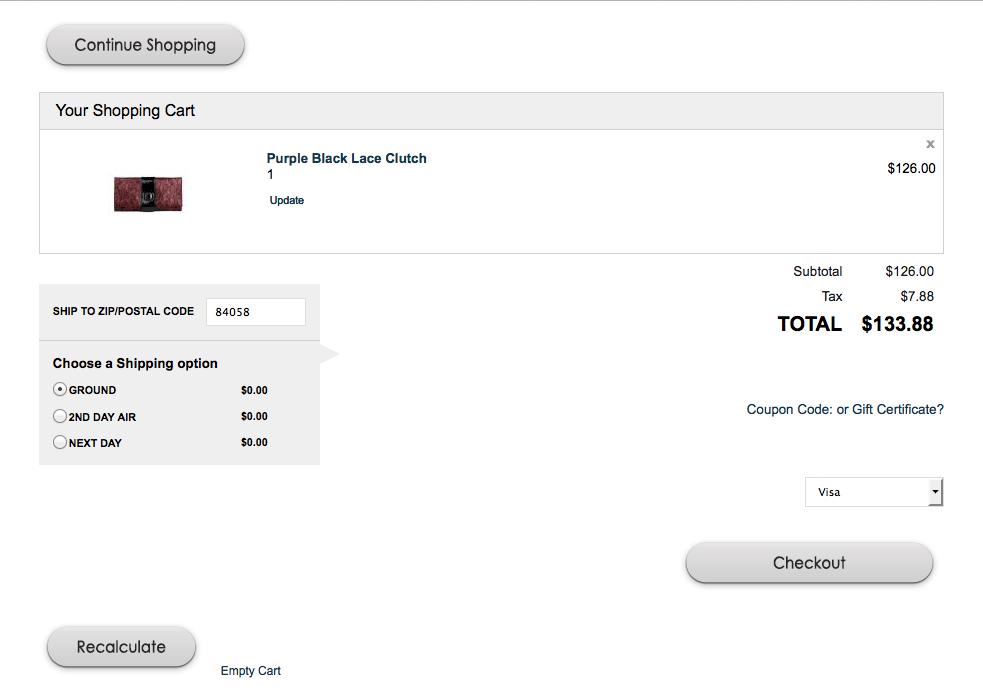Remove item with the x icon
Screen dimensions: 983x700
930,144
